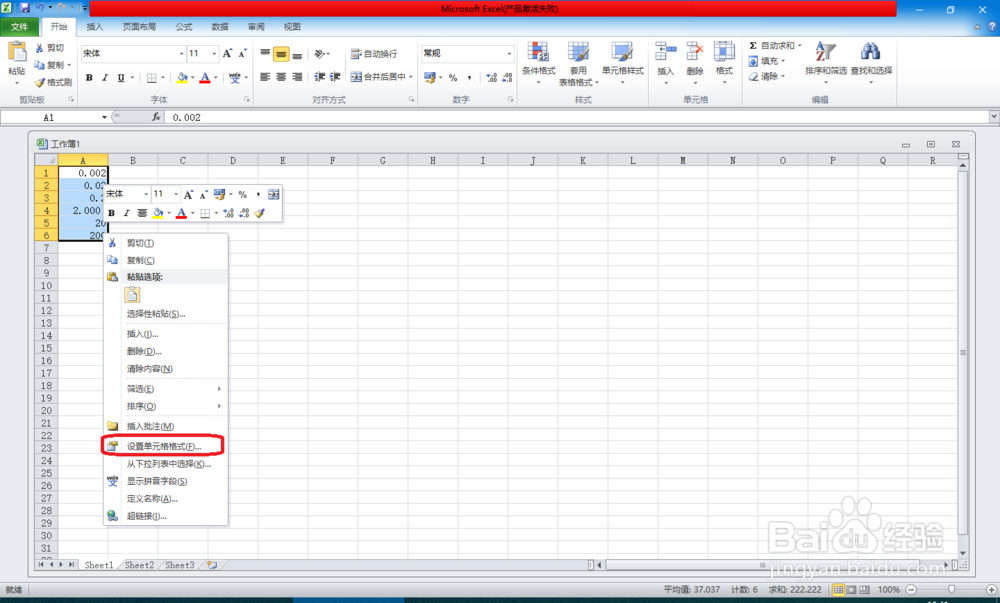Click the ribbon increase decimal icon
Viewport: 1000px width, 603px height.
(x=492, y=78)
